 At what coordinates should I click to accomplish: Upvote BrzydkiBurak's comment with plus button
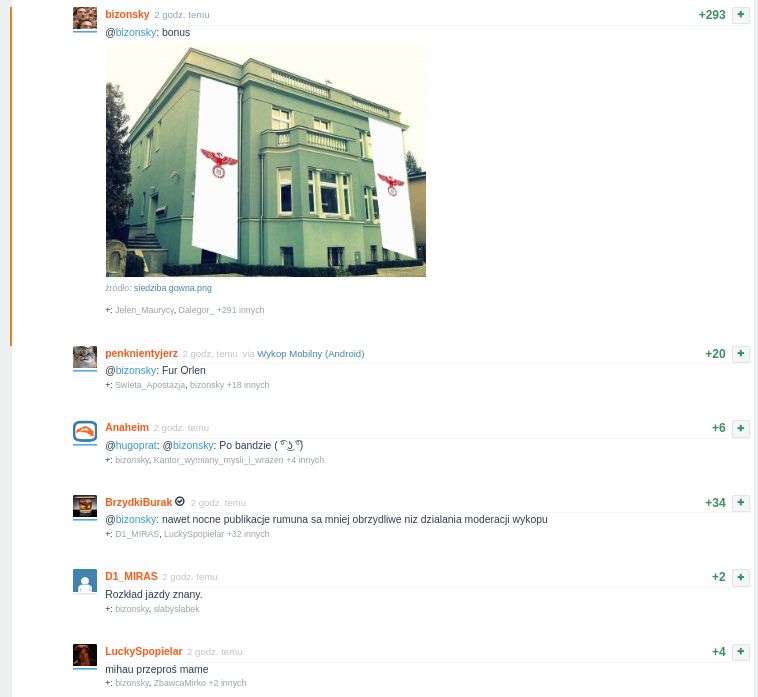(x=741, y=503)
